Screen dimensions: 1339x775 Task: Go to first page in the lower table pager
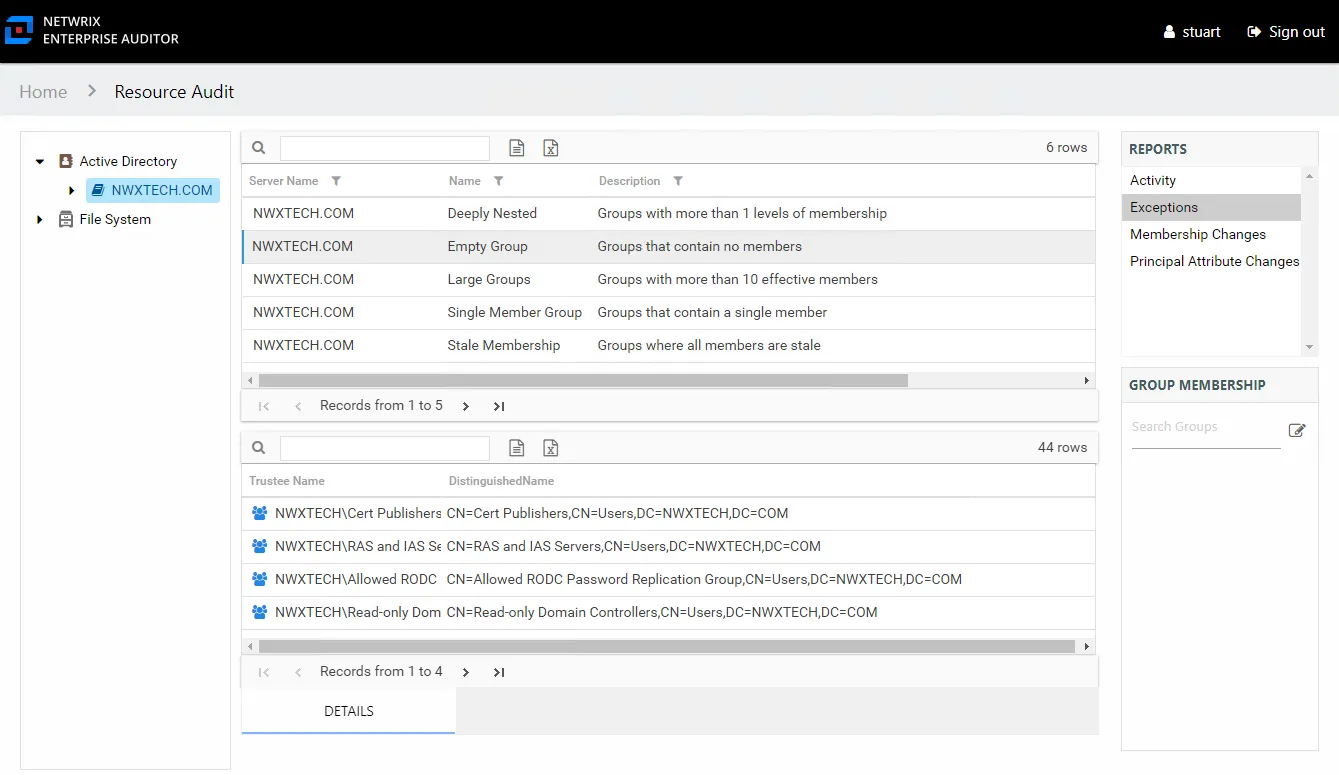pos(264,672)
